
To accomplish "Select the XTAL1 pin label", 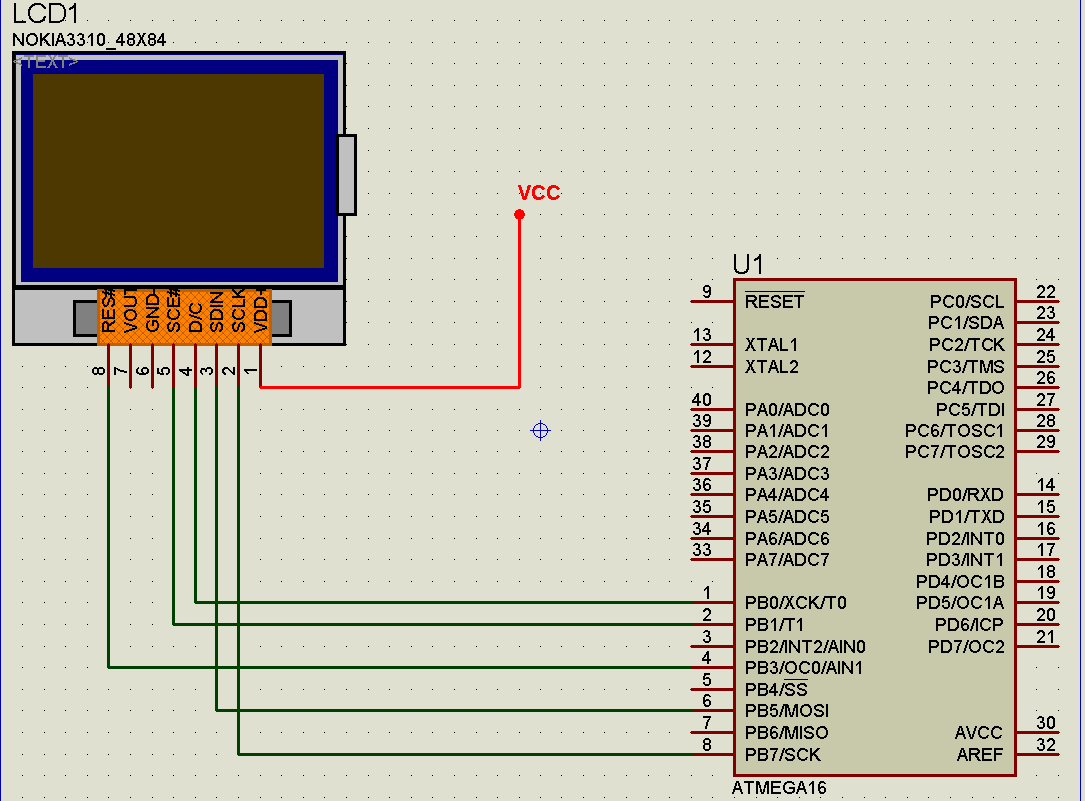I will click(x=771, y=344).
